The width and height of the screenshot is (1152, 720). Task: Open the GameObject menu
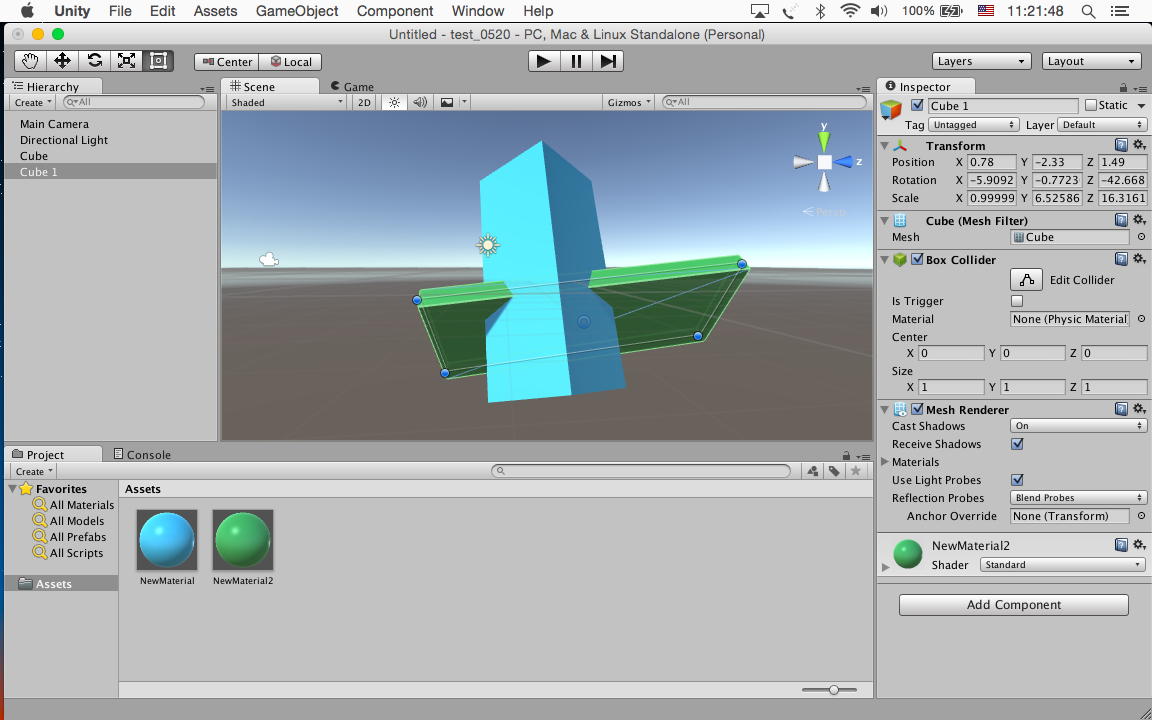click(x=297, y=11)
